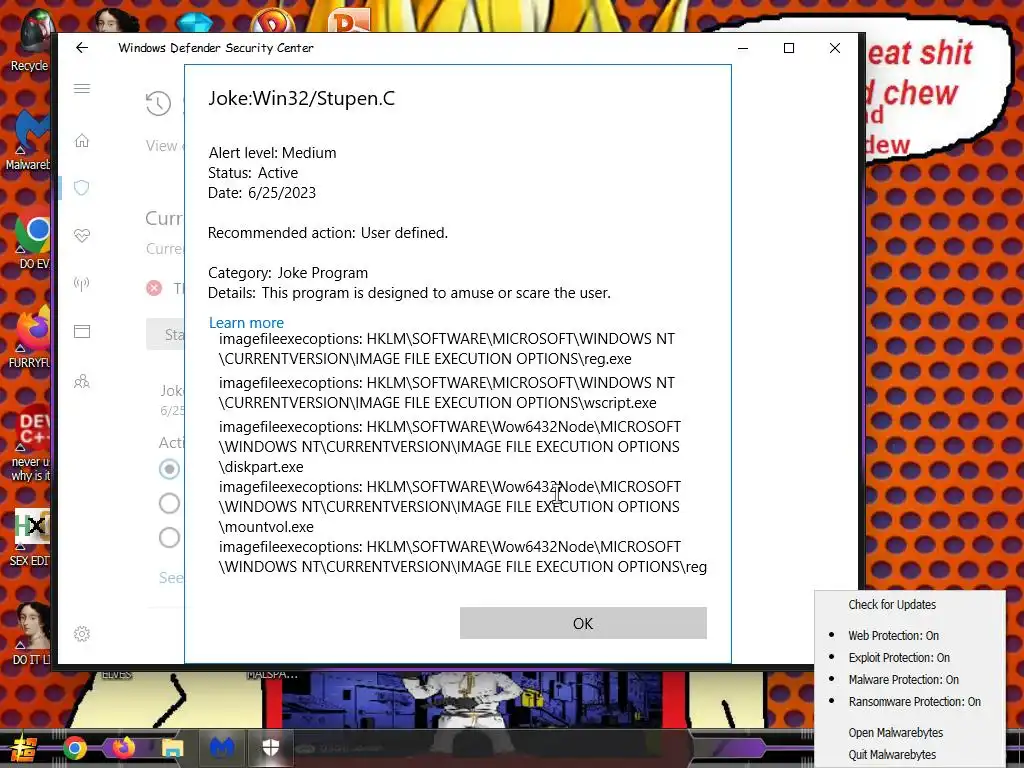This screenshot has width=1024, height=768.
Task: Open App & browser control icon
Action: click(82, 332)
